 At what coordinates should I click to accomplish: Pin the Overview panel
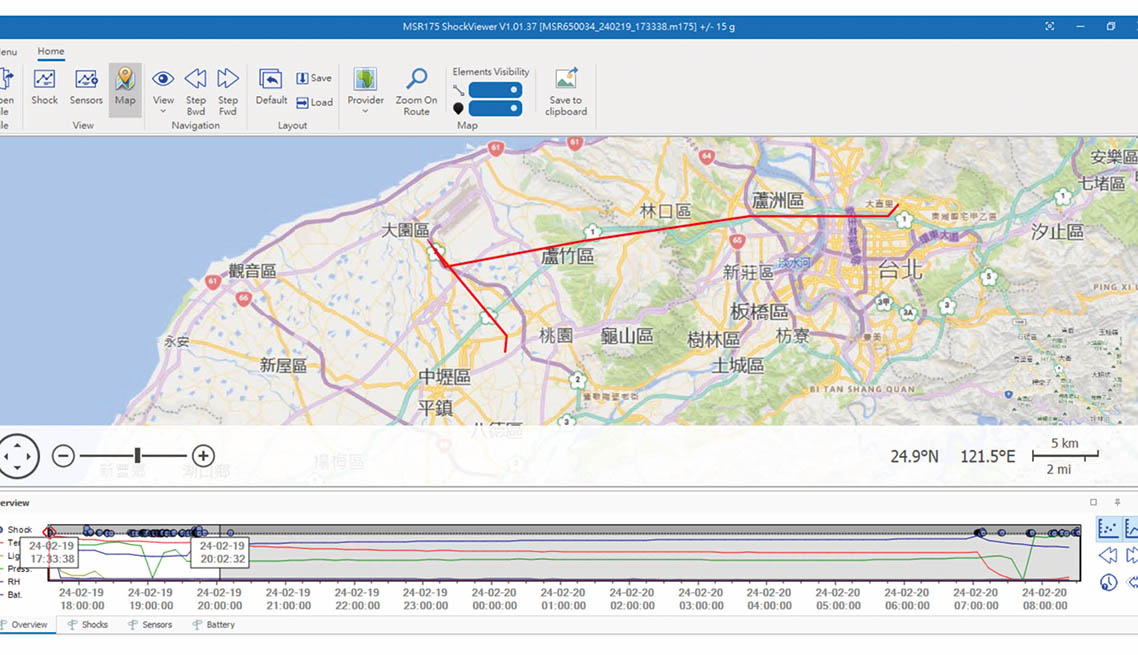[x=1117, y=502]
